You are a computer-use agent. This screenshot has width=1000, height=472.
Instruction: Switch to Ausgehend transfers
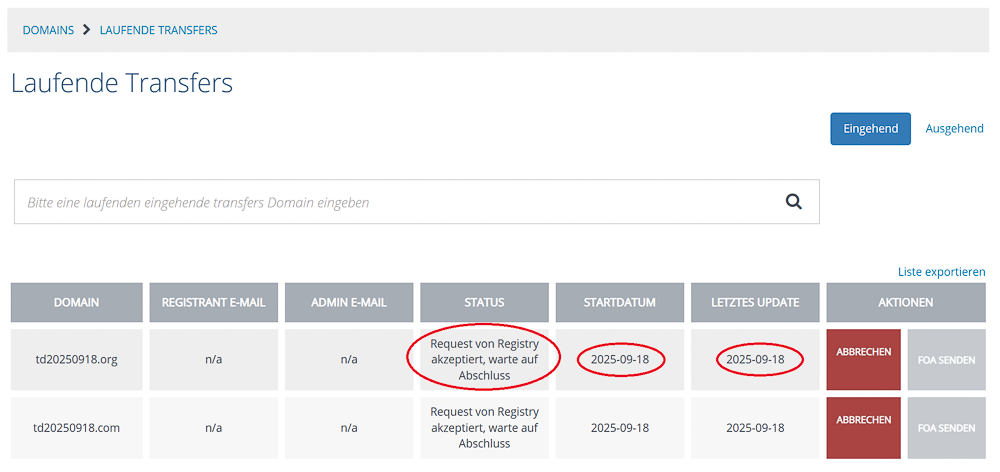(954, 129)
